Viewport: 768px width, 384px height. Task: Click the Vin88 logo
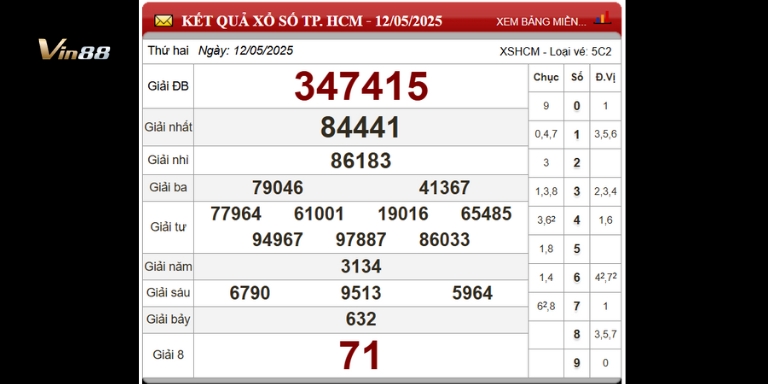point(74,49)
